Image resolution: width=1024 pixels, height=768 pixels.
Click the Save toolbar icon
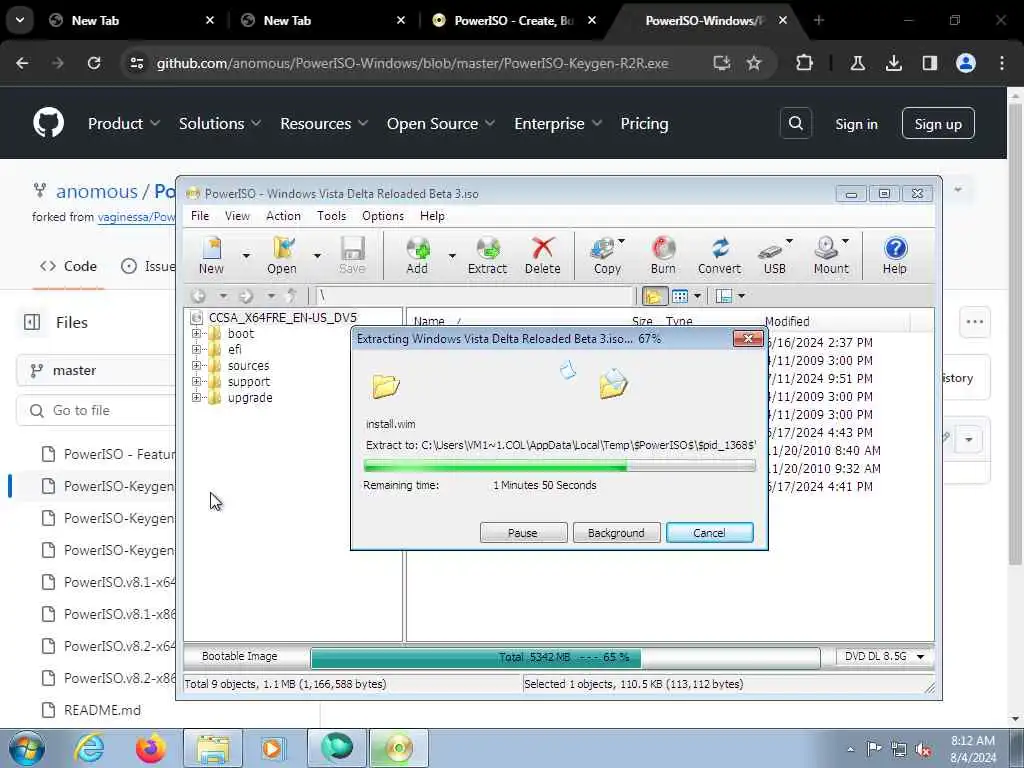352,255
